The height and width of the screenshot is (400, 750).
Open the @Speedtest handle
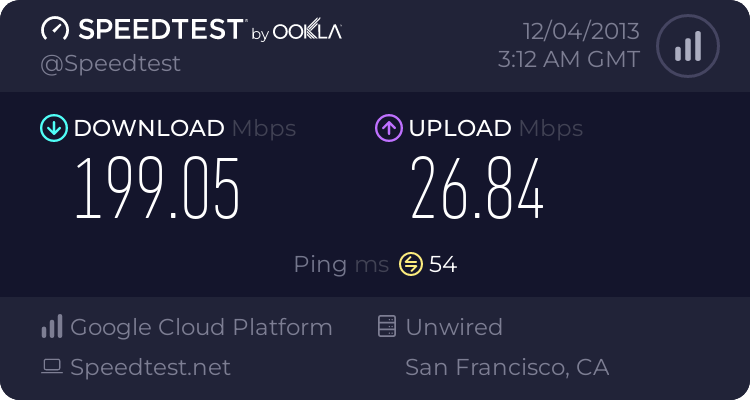click(110, 64)
